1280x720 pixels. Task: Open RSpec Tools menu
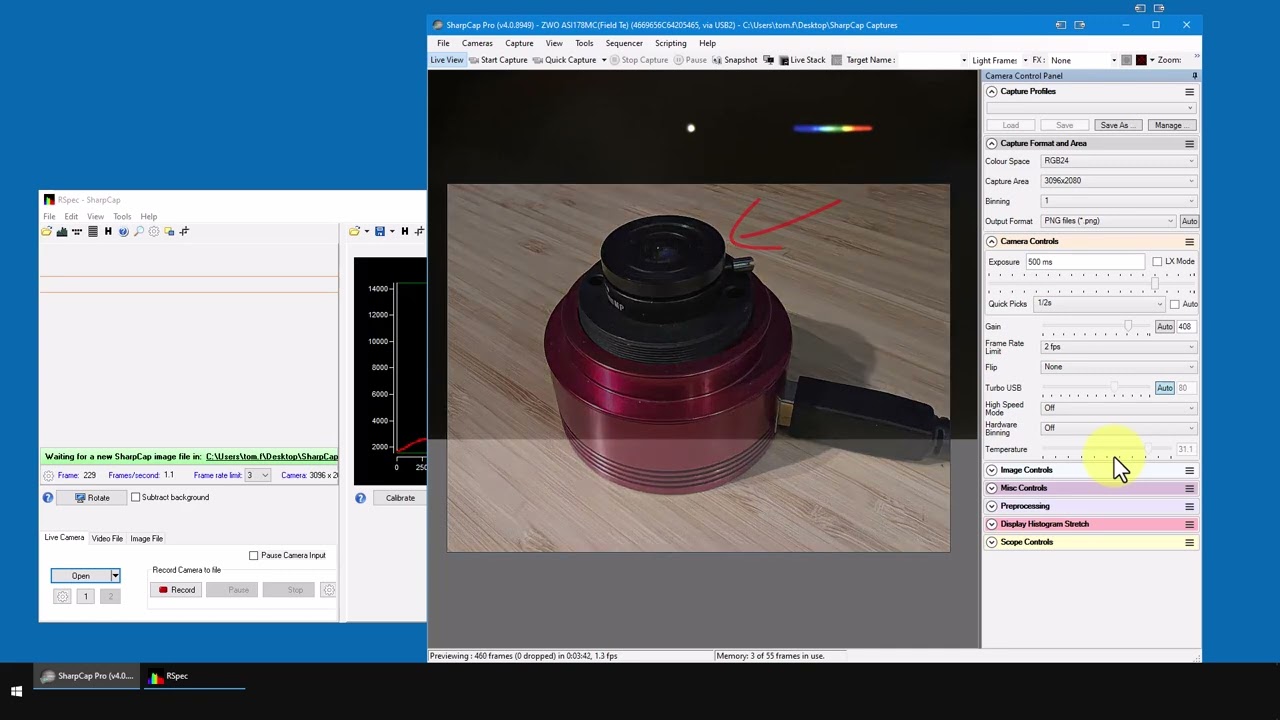coord(122,216)
